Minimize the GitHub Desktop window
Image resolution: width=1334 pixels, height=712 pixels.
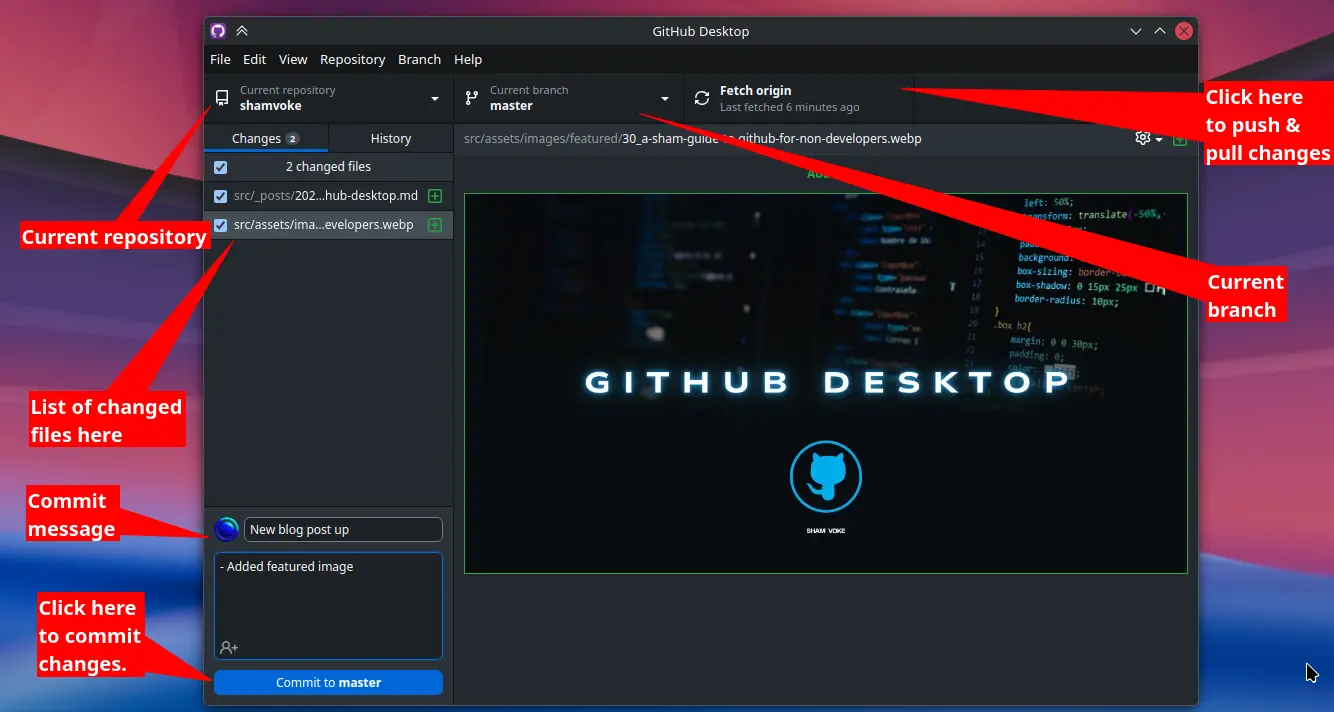click(1136, 31)
